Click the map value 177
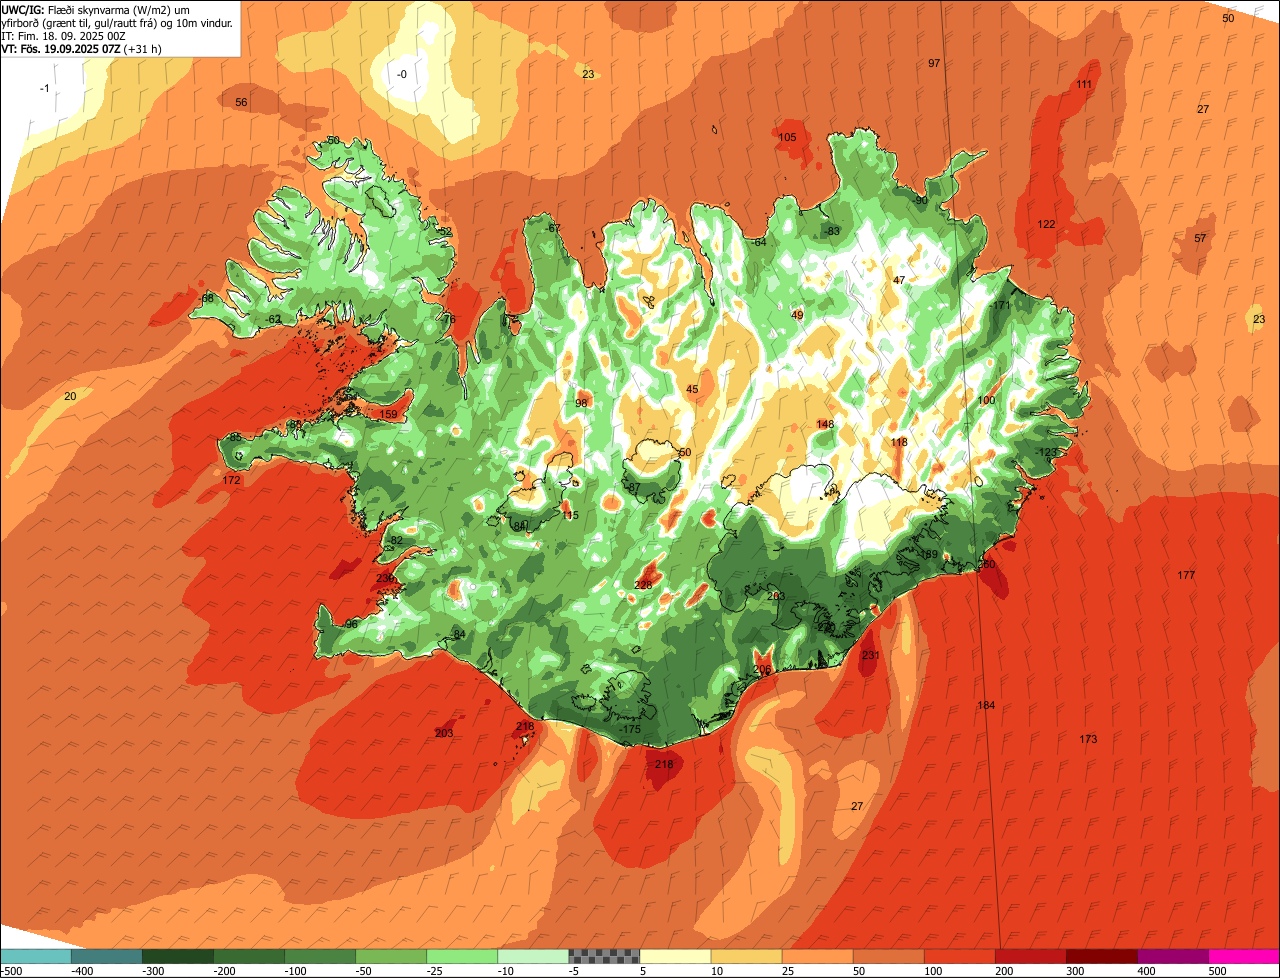 tap(1186, 575)
